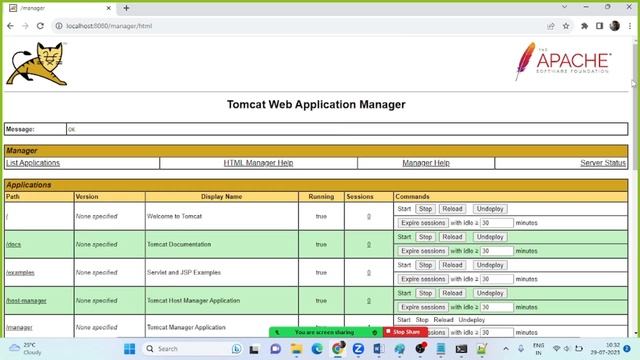Open the terminal app on taskbar
This screenshot has width=640, height=360.
pos(461,349)
